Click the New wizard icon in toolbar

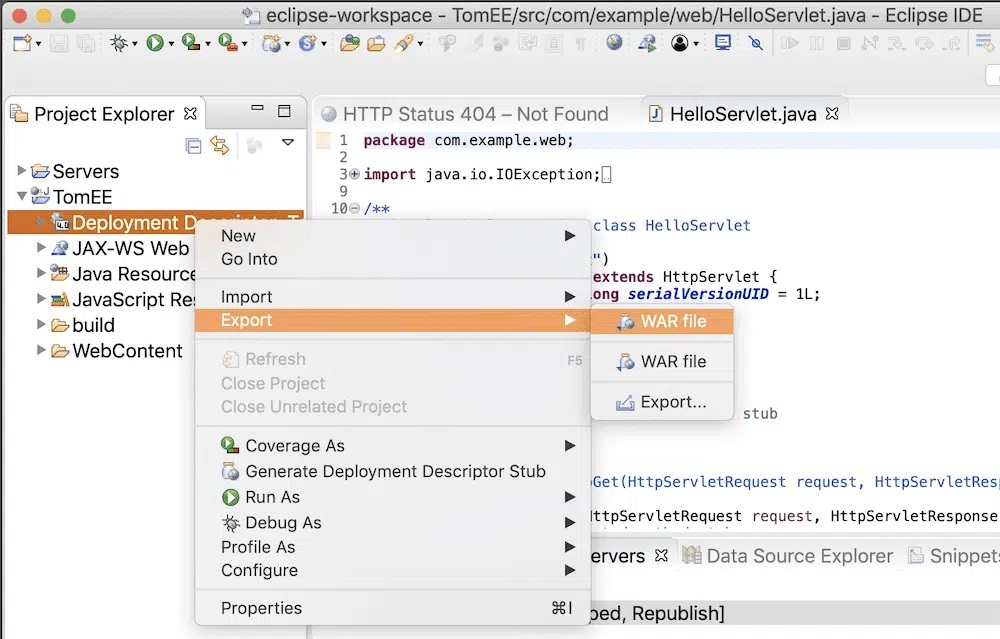coord(22,43)
